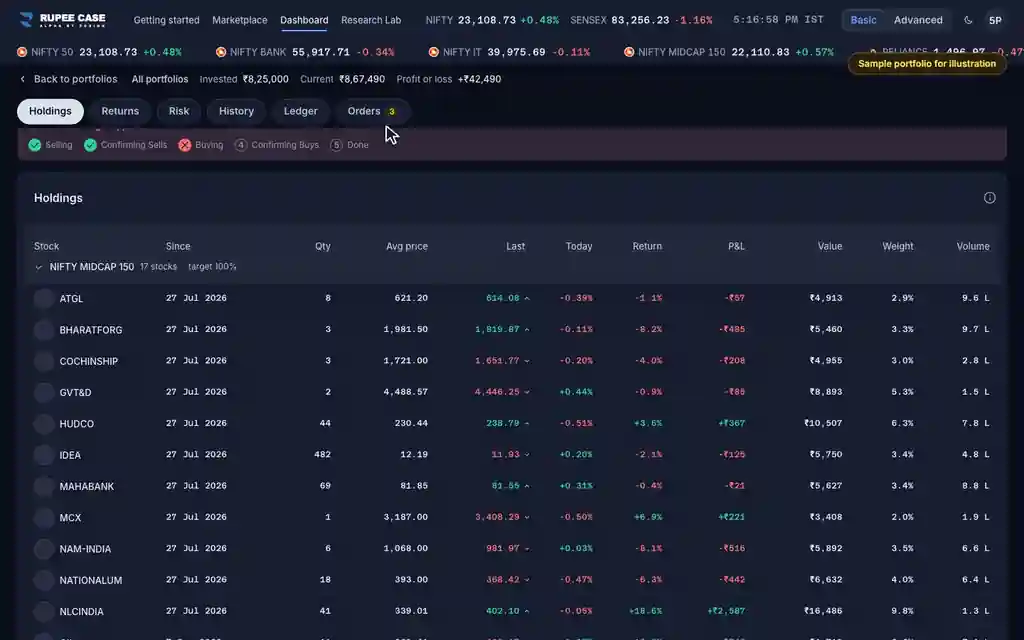
Task: Switch to Basic mode
Action: tap(863, 20)
